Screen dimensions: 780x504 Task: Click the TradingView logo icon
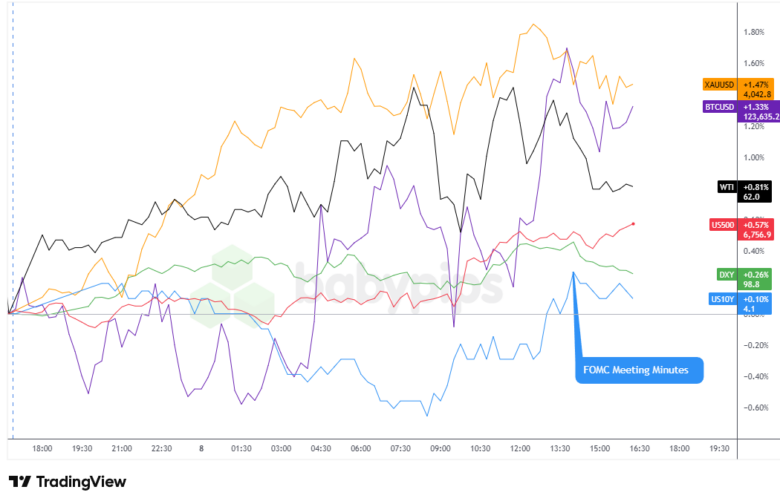coord(19,482)
